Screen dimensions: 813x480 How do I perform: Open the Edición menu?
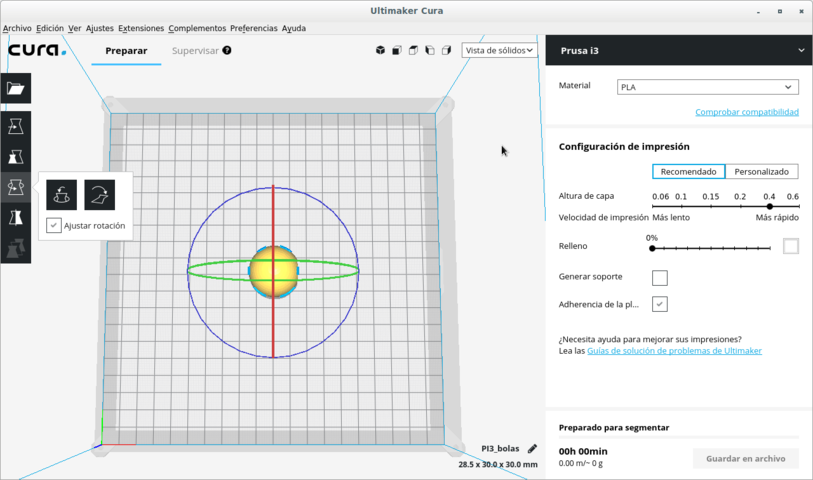pos(50,28)
